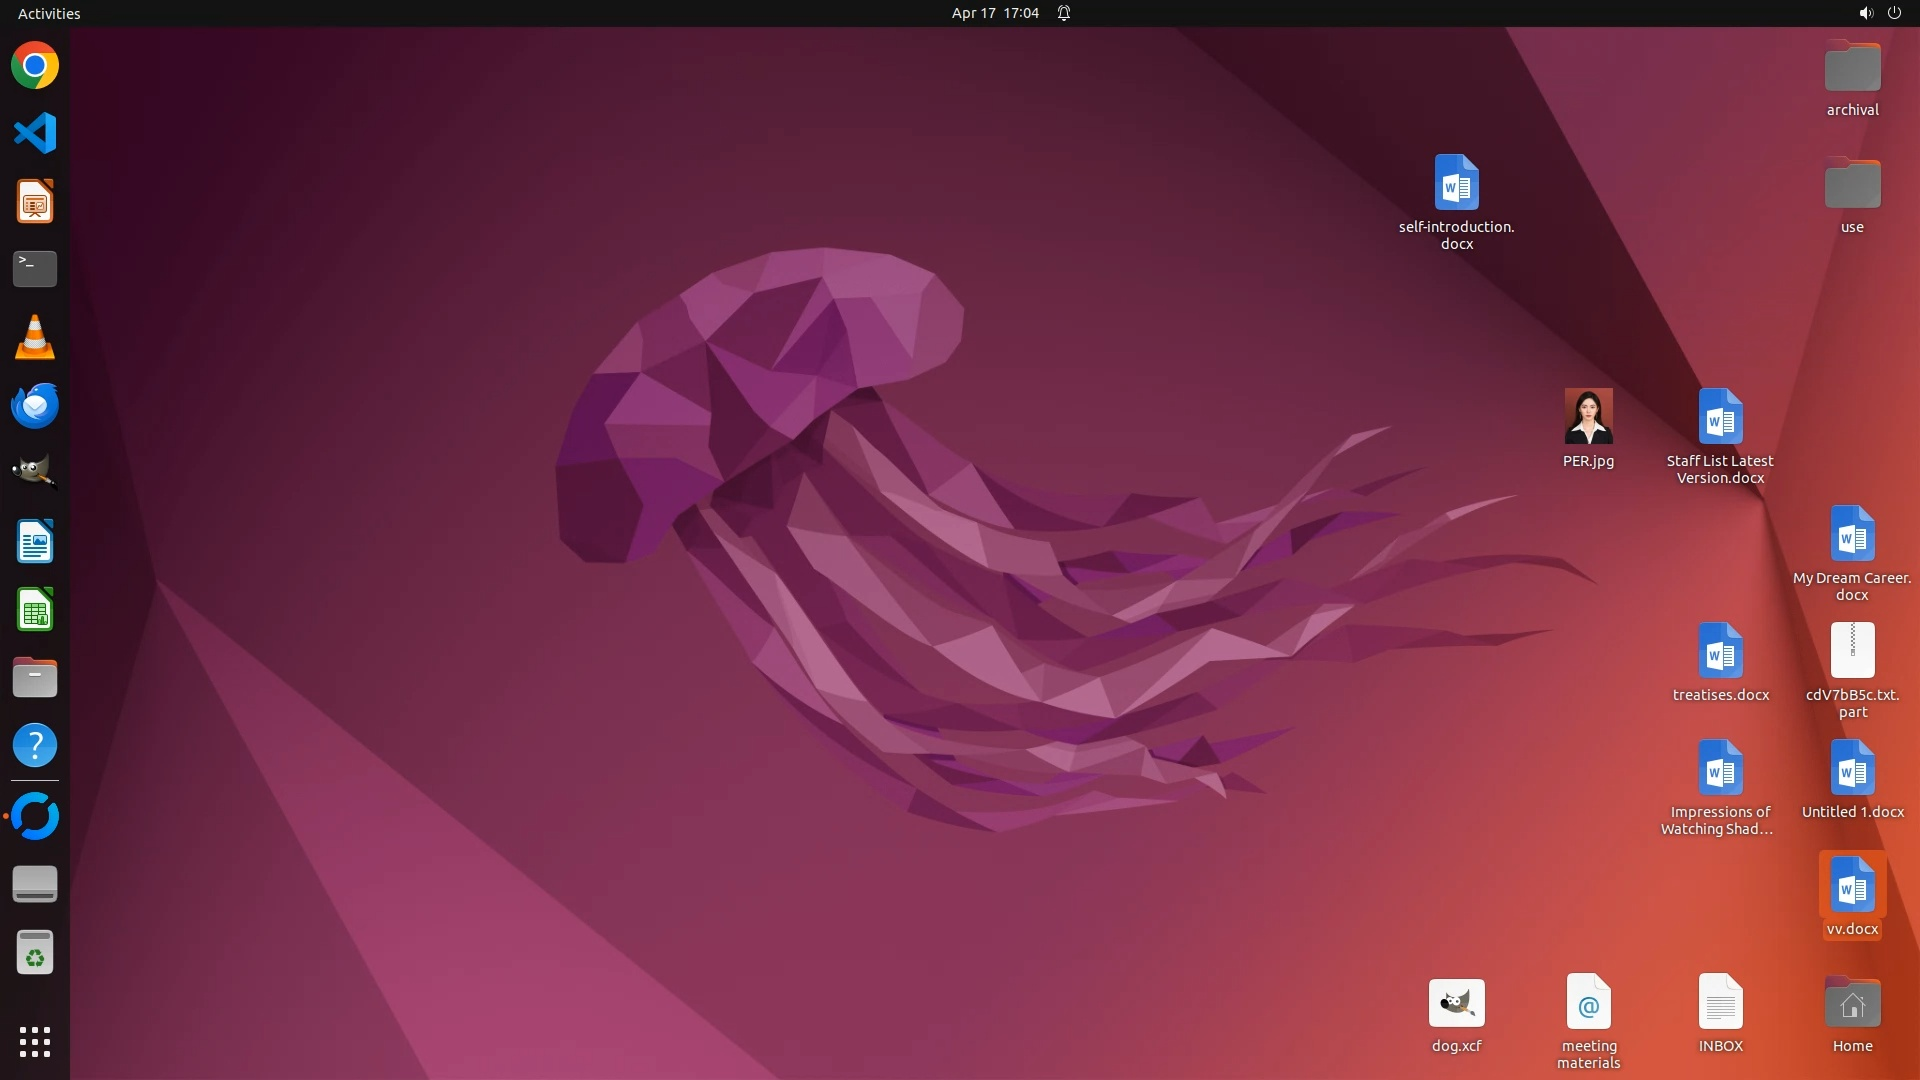
Task: Click the volume icon in top bar
Action: coord(1865,13)
